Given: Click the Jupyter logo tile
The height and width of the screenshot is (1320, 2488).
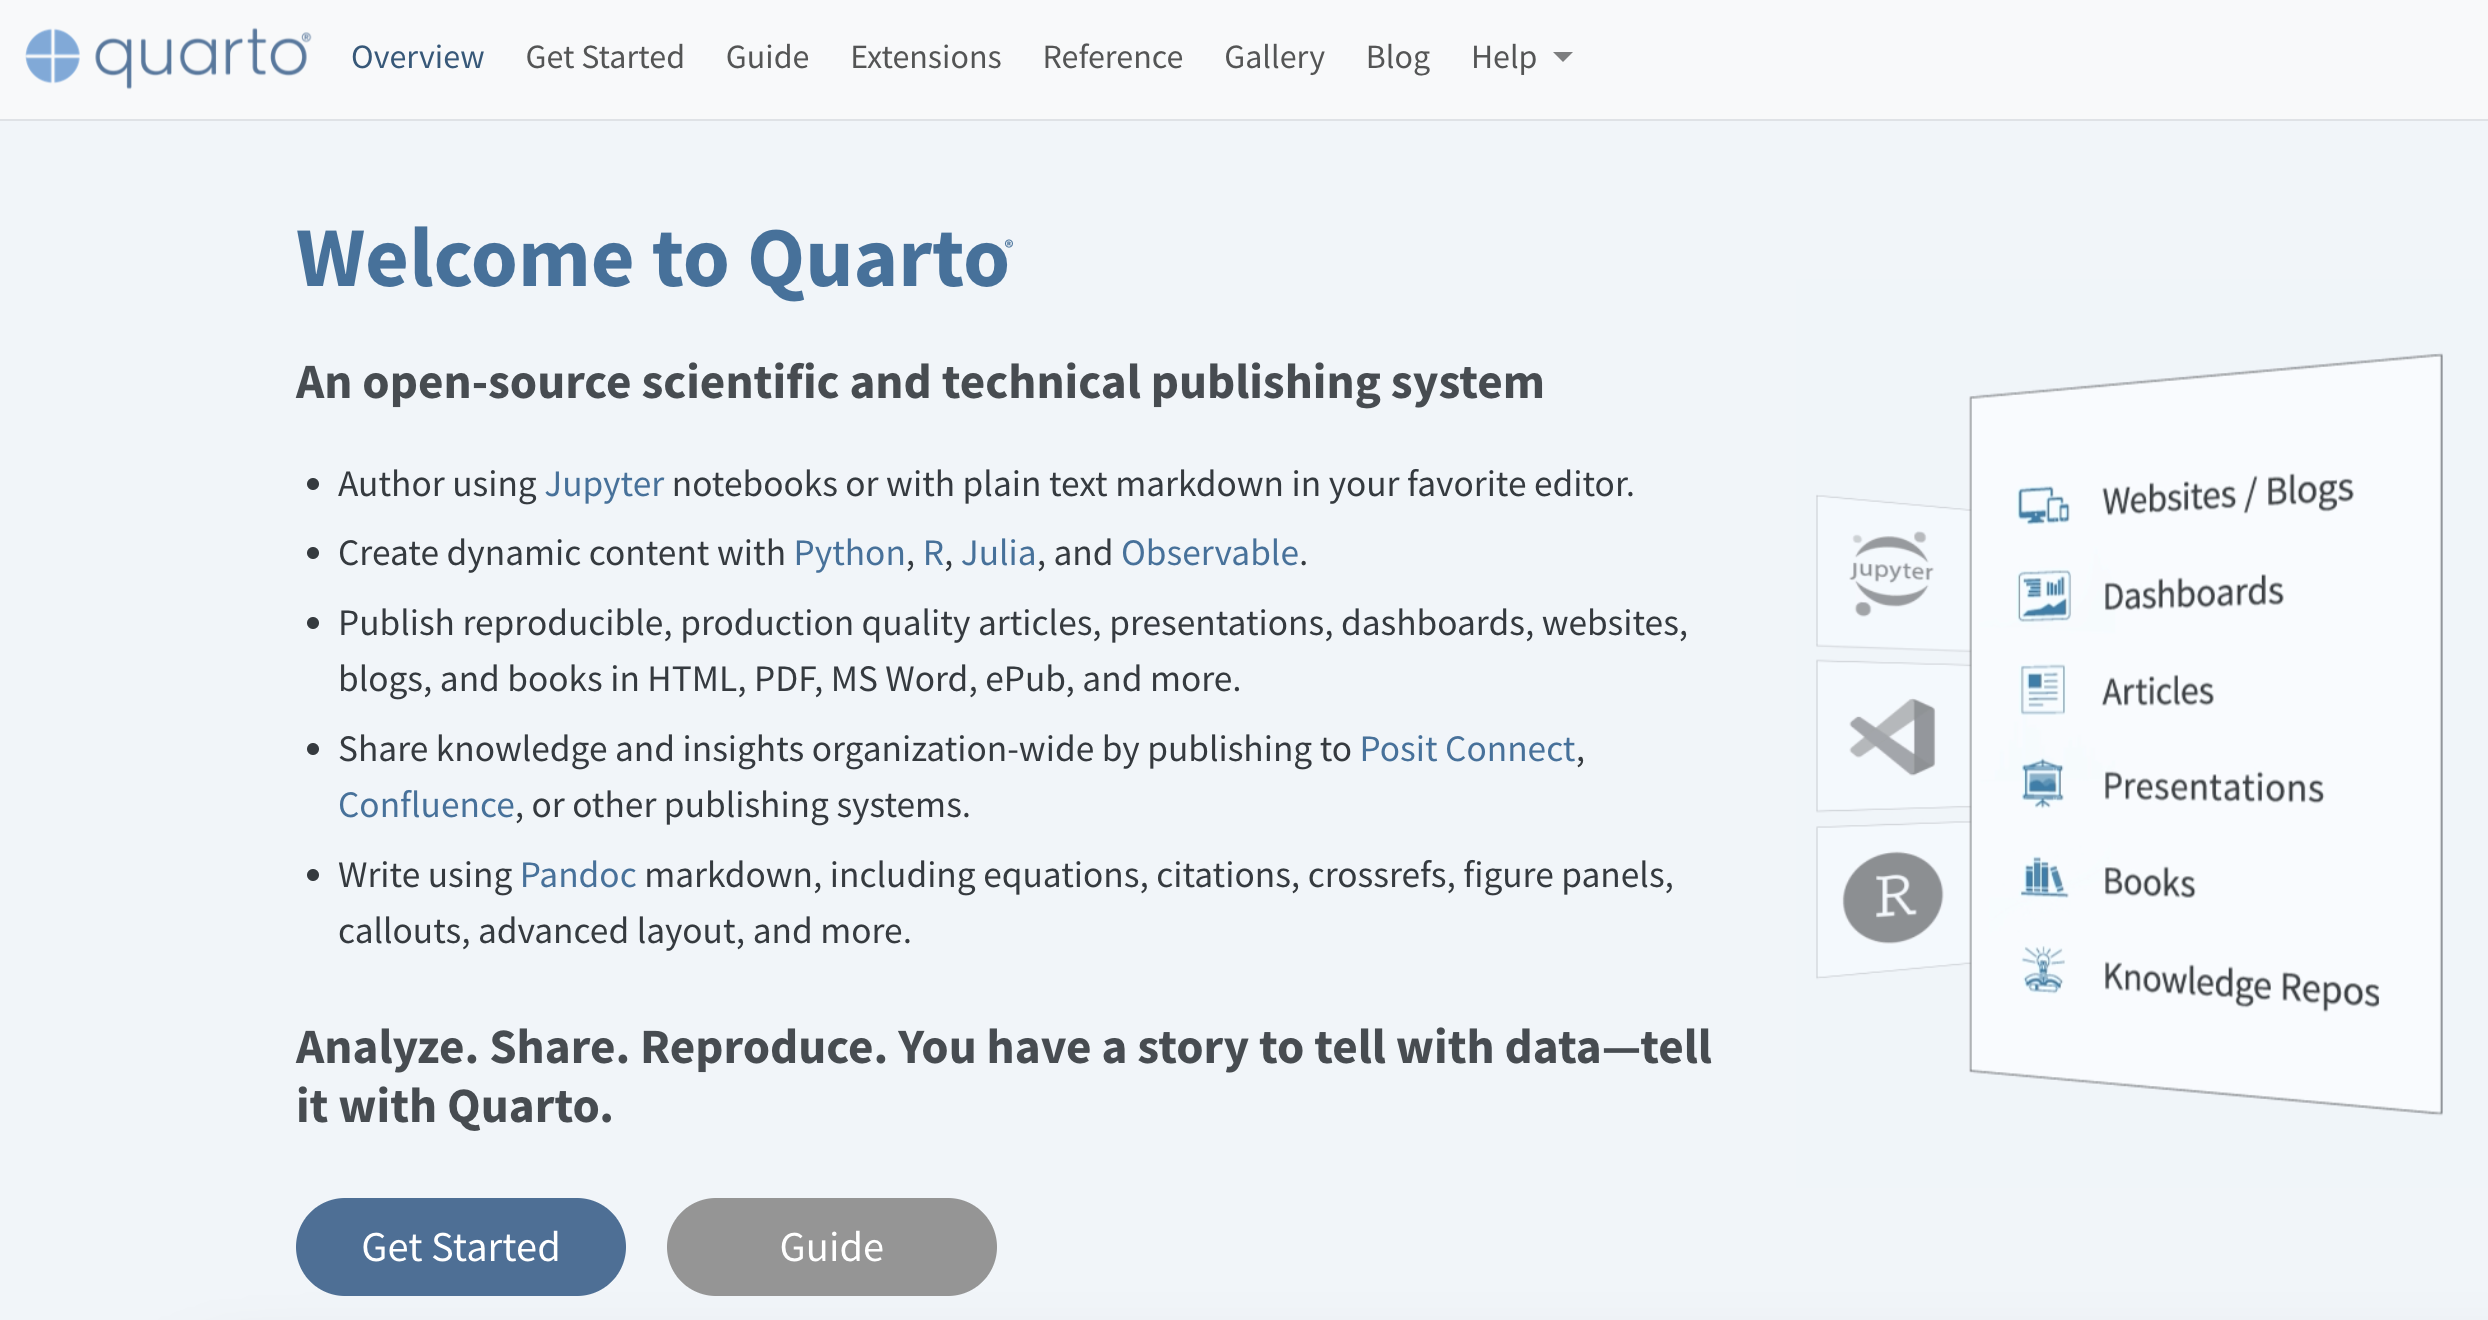Looking at the screenshot, I should coord(1891,573).
